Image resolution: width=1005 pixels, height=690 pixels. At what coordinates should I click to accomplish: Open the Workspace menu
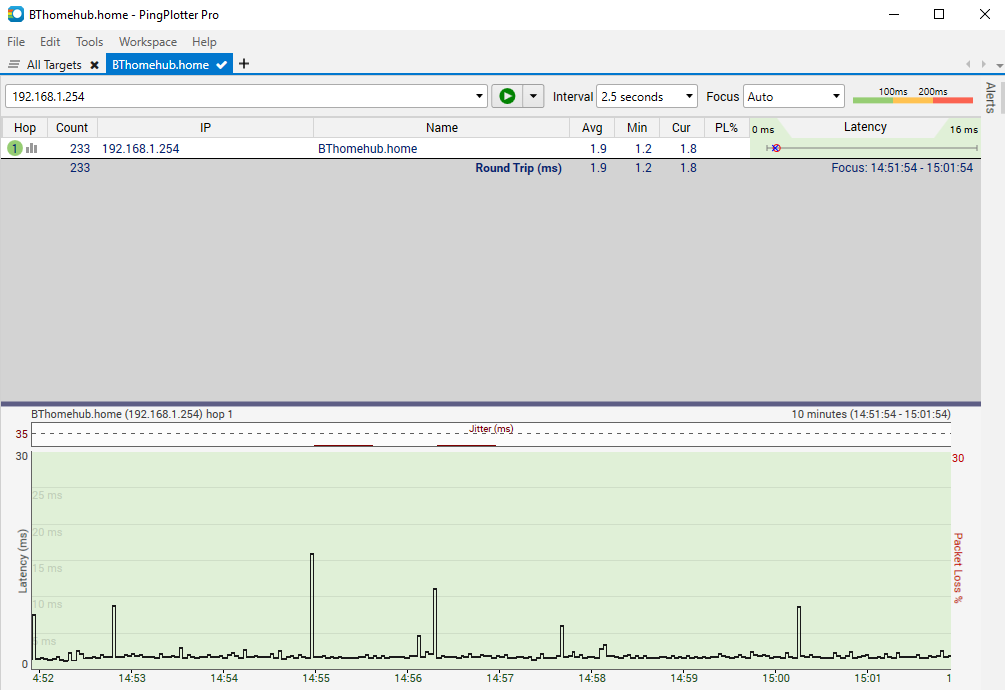click(x=147, y=42)
